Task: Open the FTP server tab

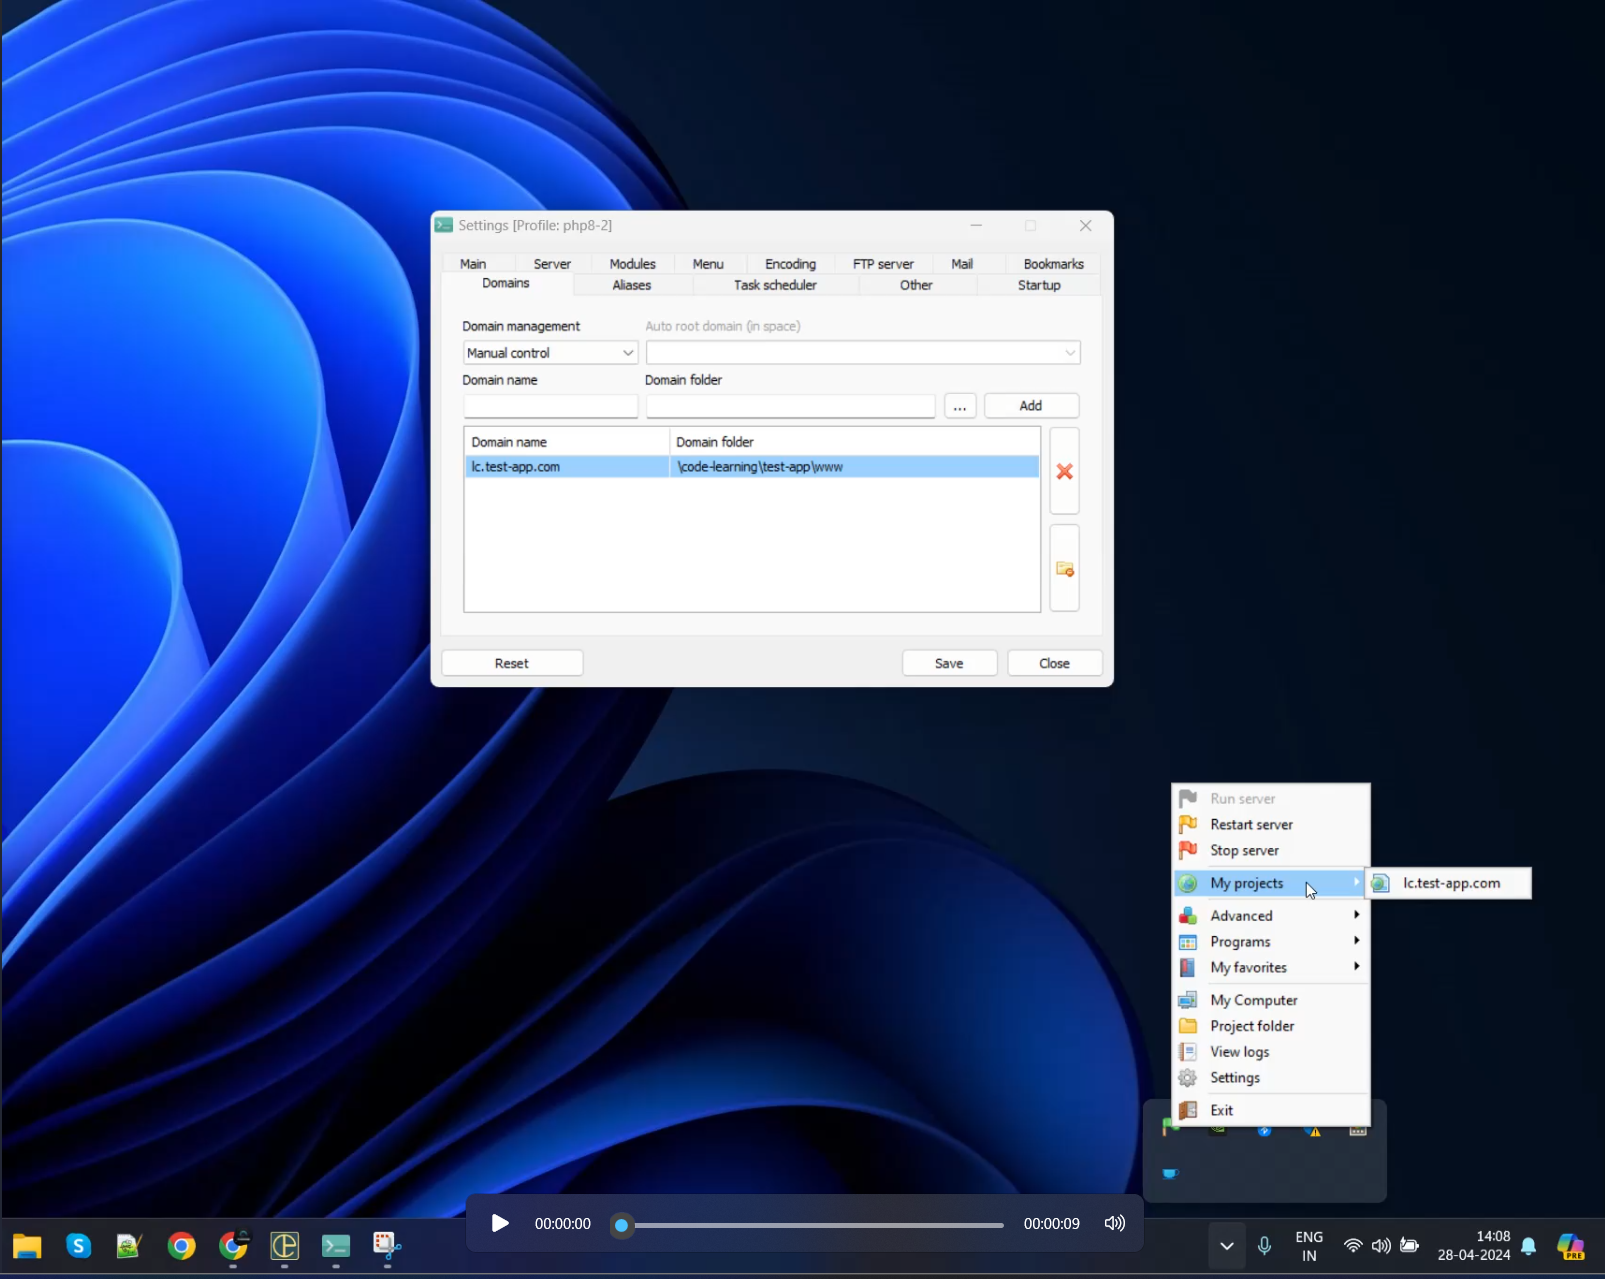Action: point(883,264)
